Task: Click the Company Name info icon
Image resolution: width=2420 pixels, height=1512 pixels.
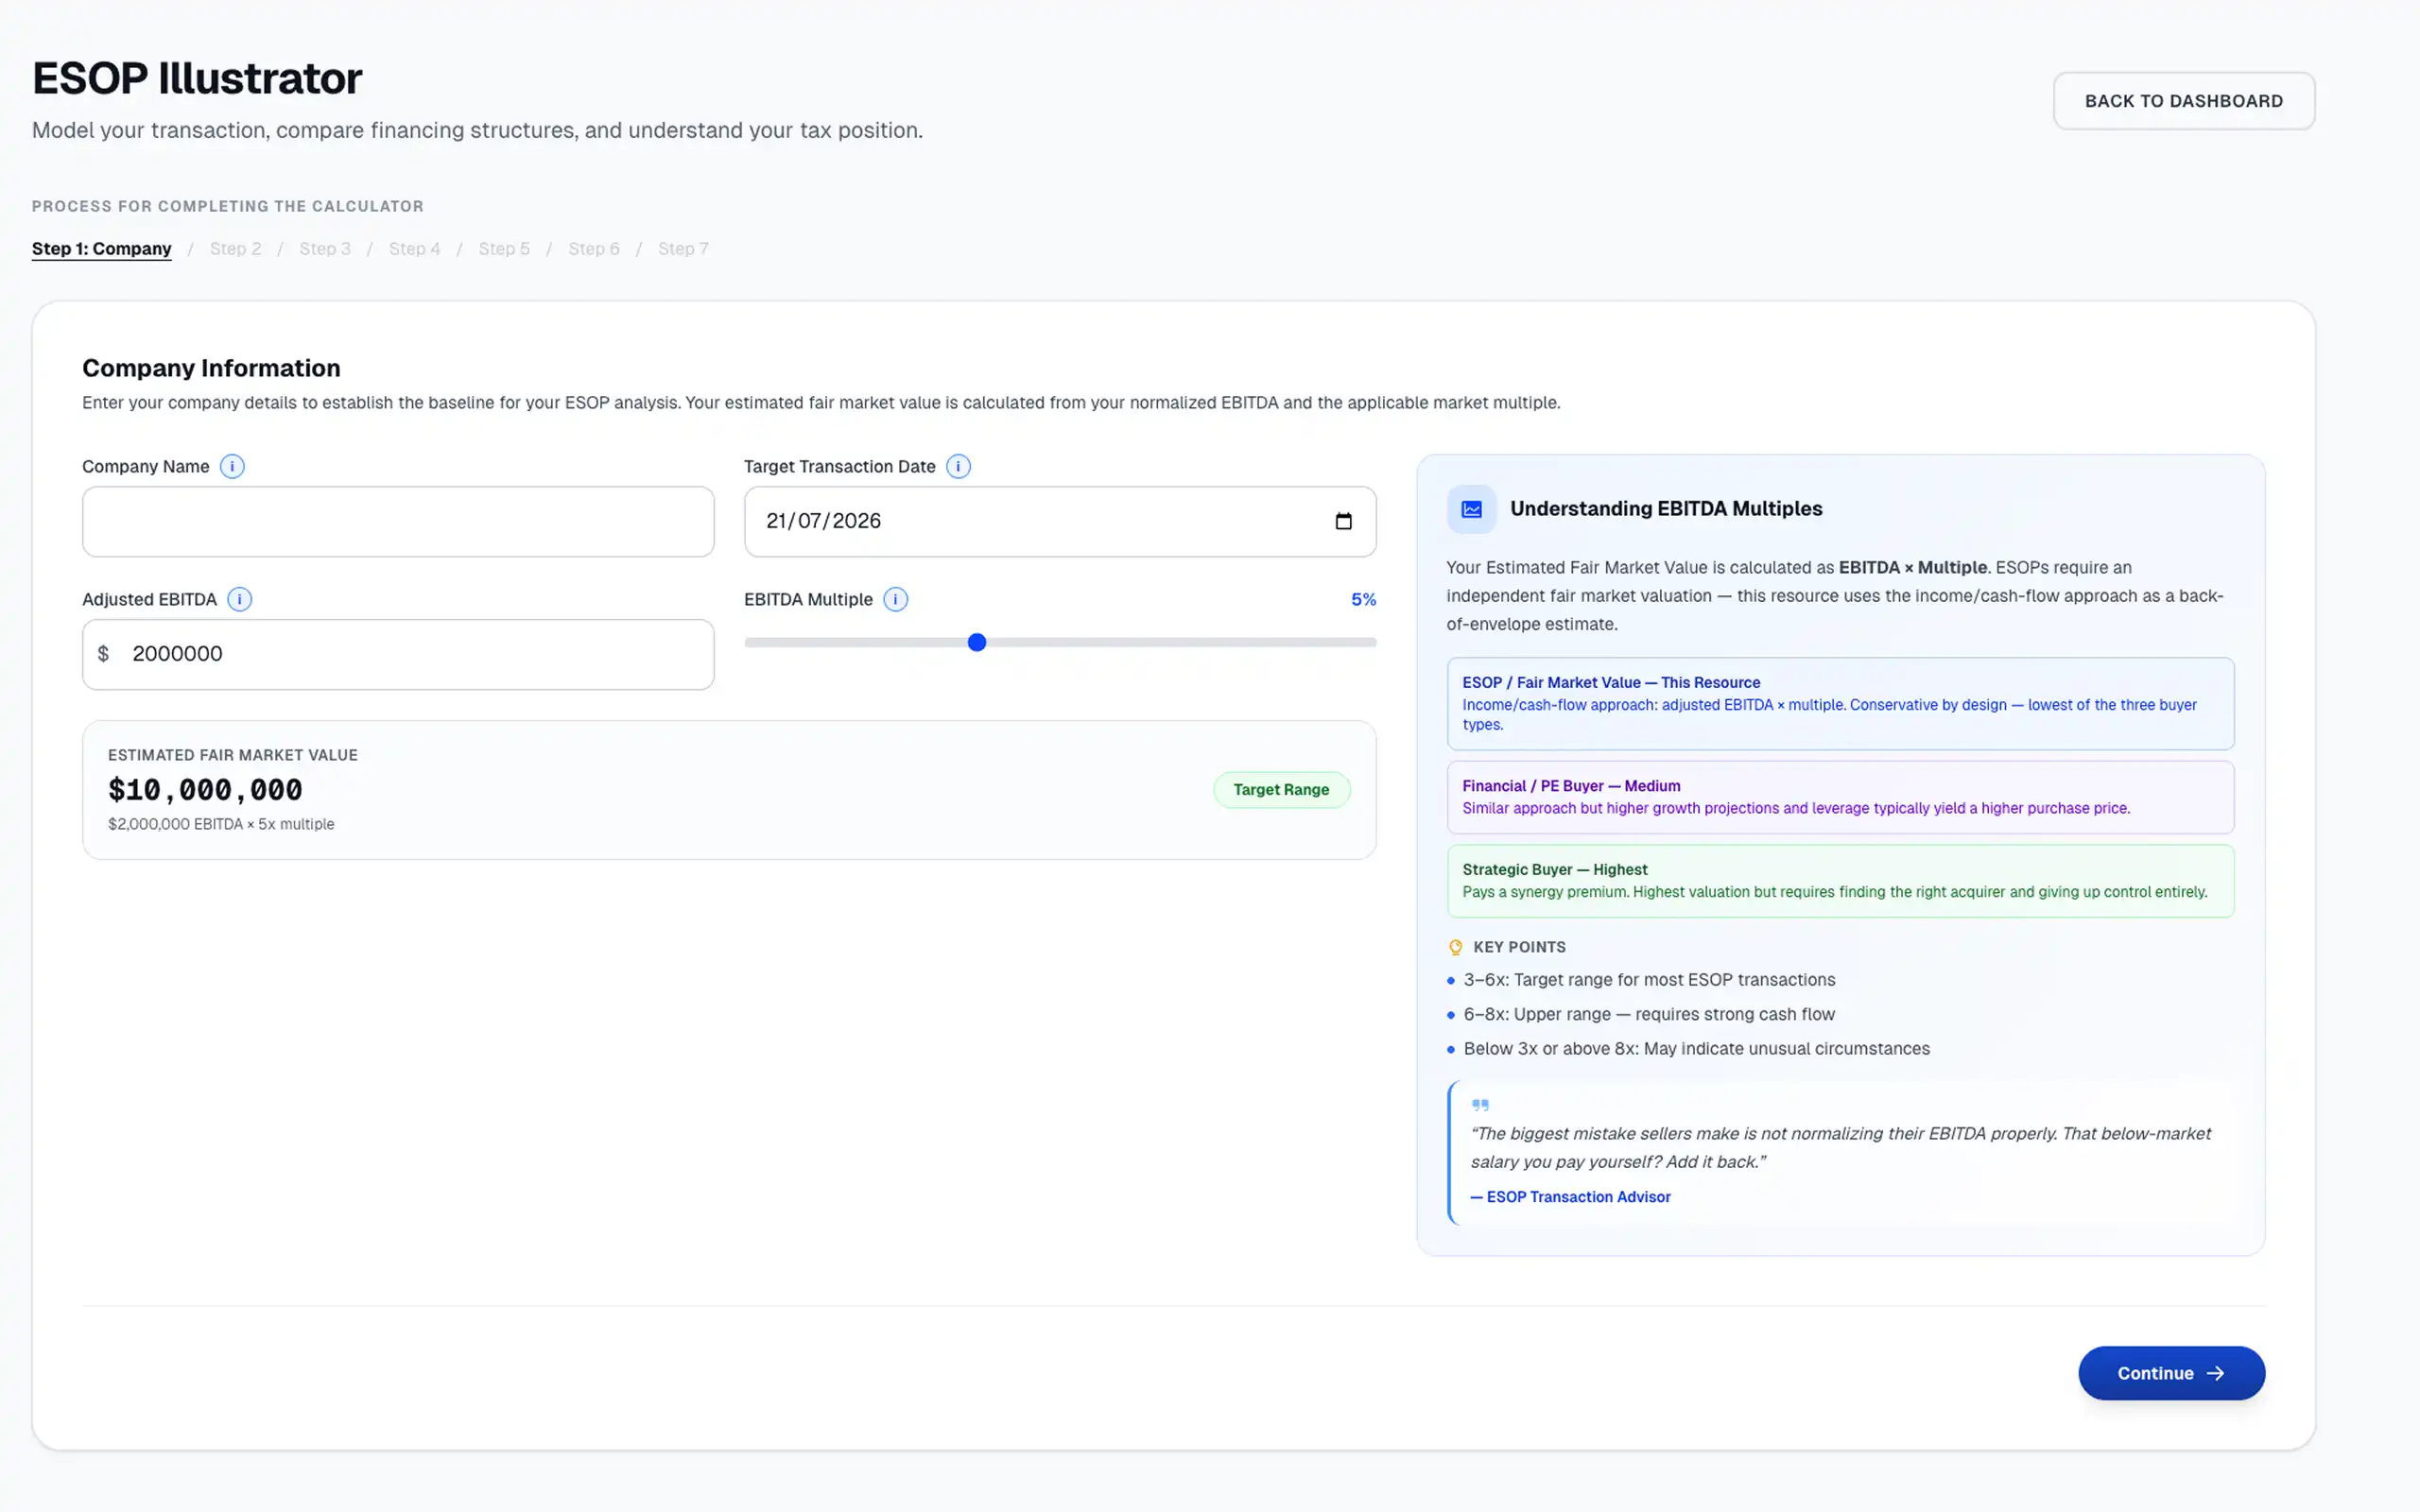Action: point(232,466)
